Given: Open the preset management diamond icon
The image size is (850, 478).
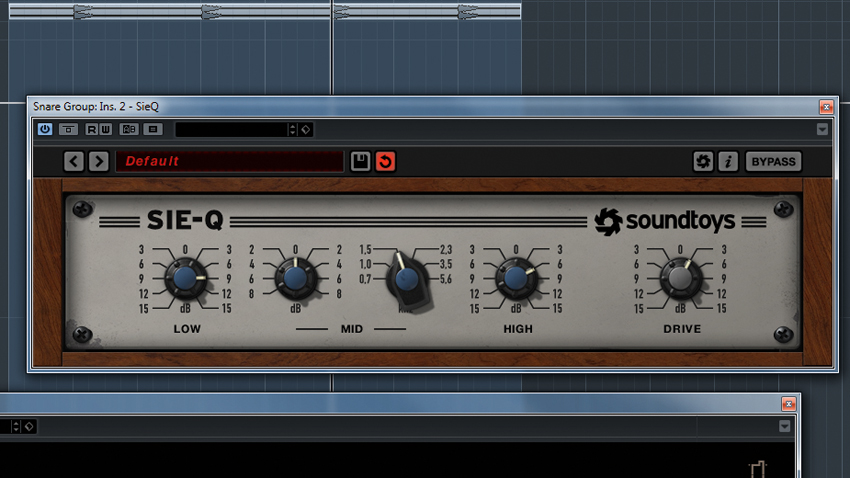Looking at the screenshot, I should click(x=306, y=130).
